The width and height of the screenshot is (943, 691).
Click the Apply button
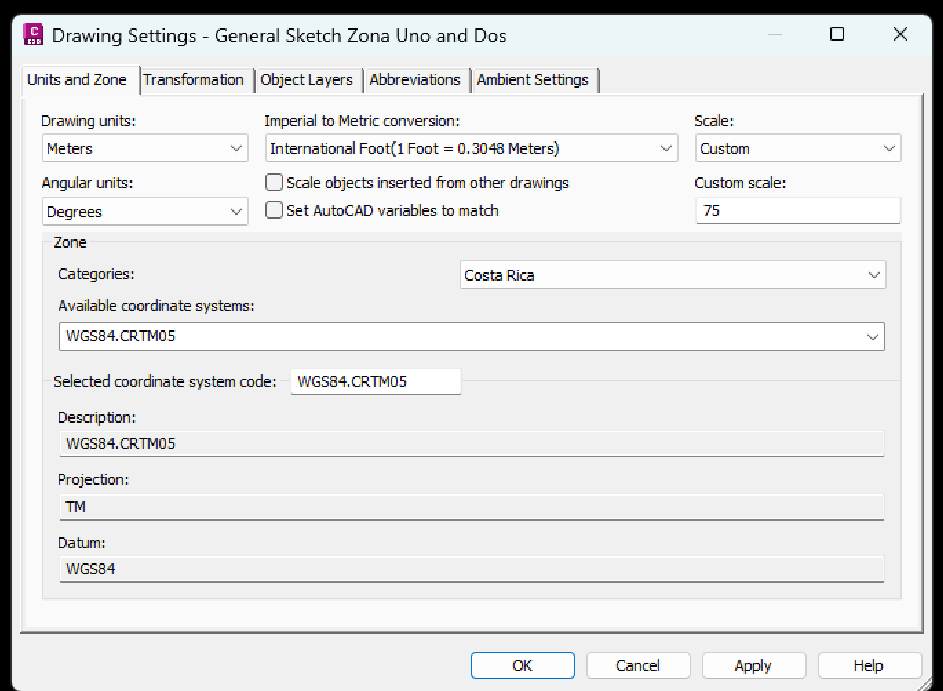pyautogui.click(x=752, y=665)
